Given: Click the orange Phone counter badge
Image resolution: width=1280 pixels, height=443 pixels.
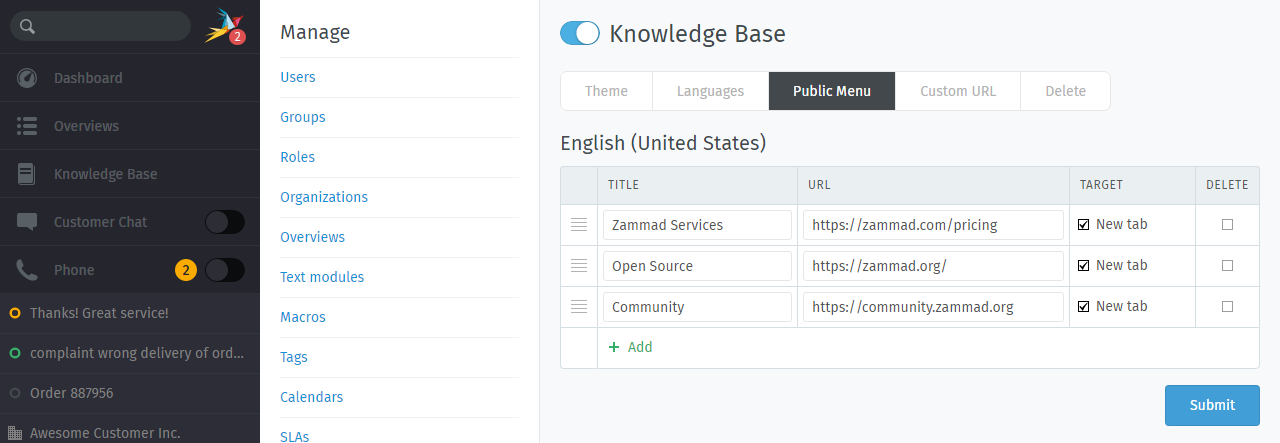Looking at the screenshot, I should (185, 270).
